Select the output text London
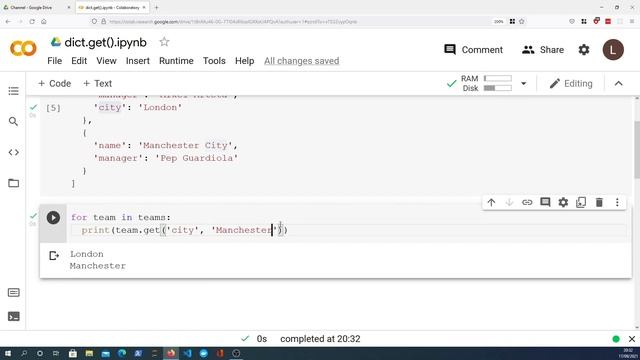 pos(87,254)
